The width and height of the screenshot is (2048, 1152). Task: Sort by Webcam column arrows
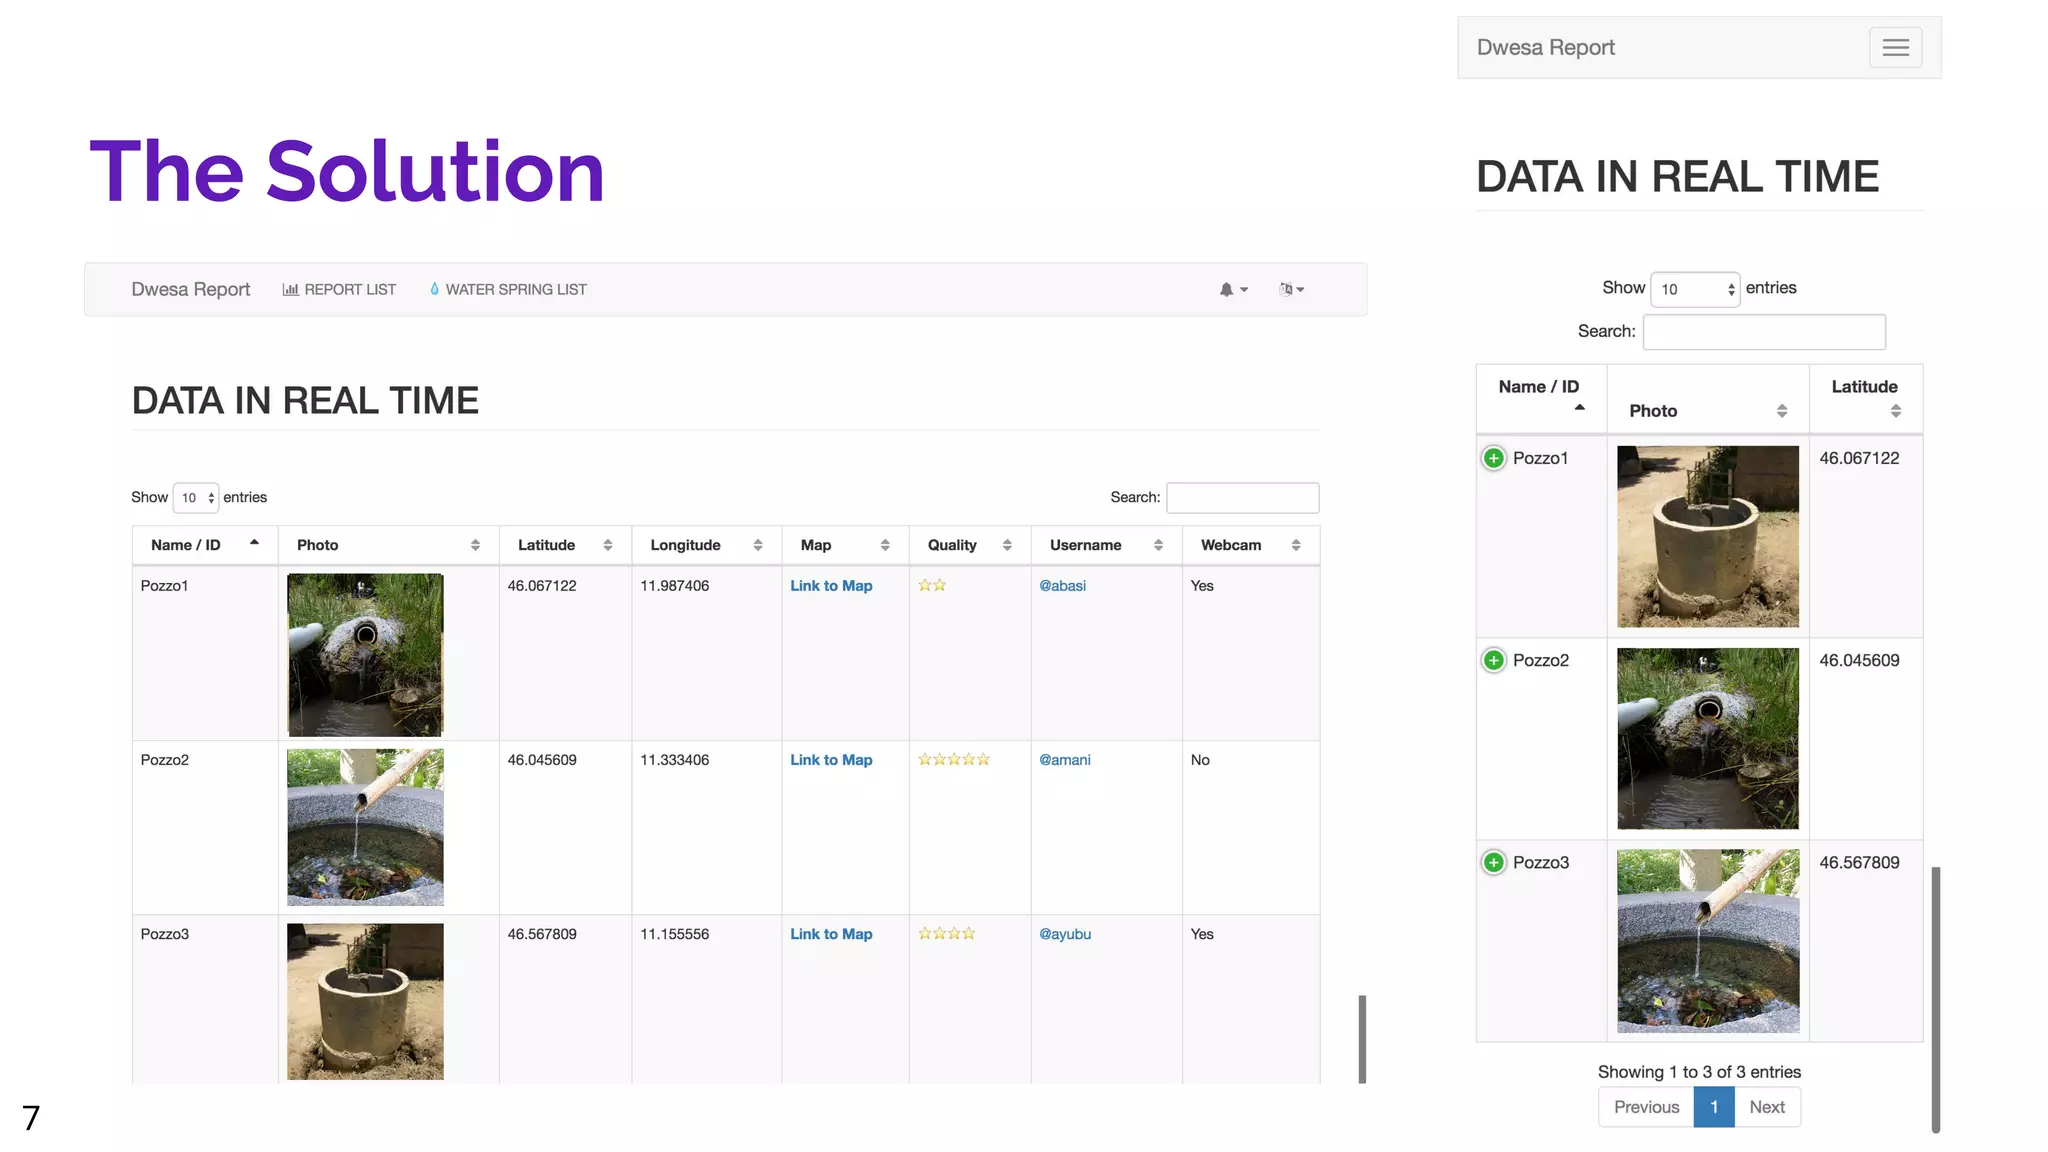[1296, 546]
